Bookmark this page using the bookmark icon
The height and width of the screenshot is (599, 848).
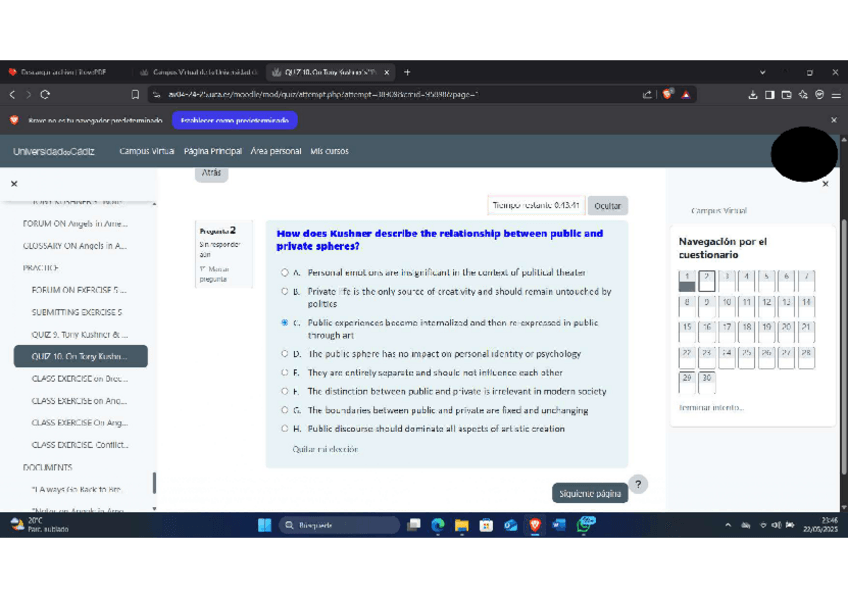pyautogui.click(x=135, y=95)
